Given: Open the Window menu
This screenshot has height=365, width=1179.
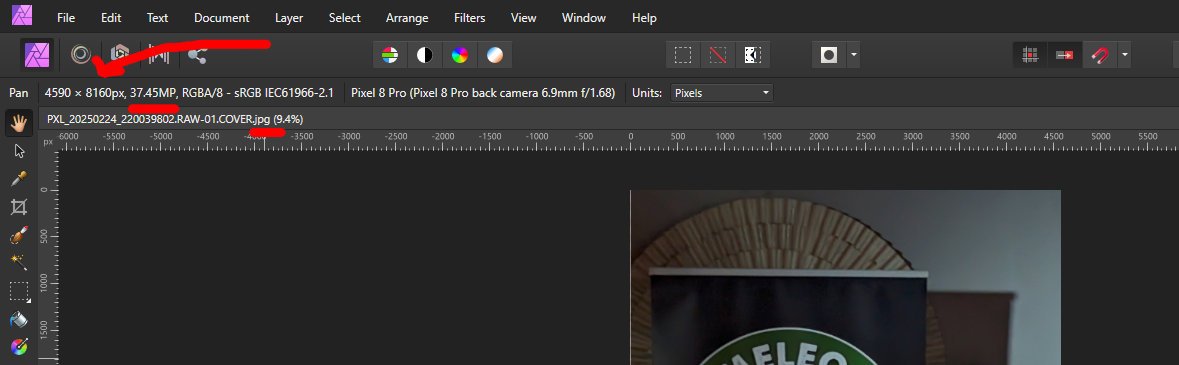Looking at the screenshot, I should 584,17.
